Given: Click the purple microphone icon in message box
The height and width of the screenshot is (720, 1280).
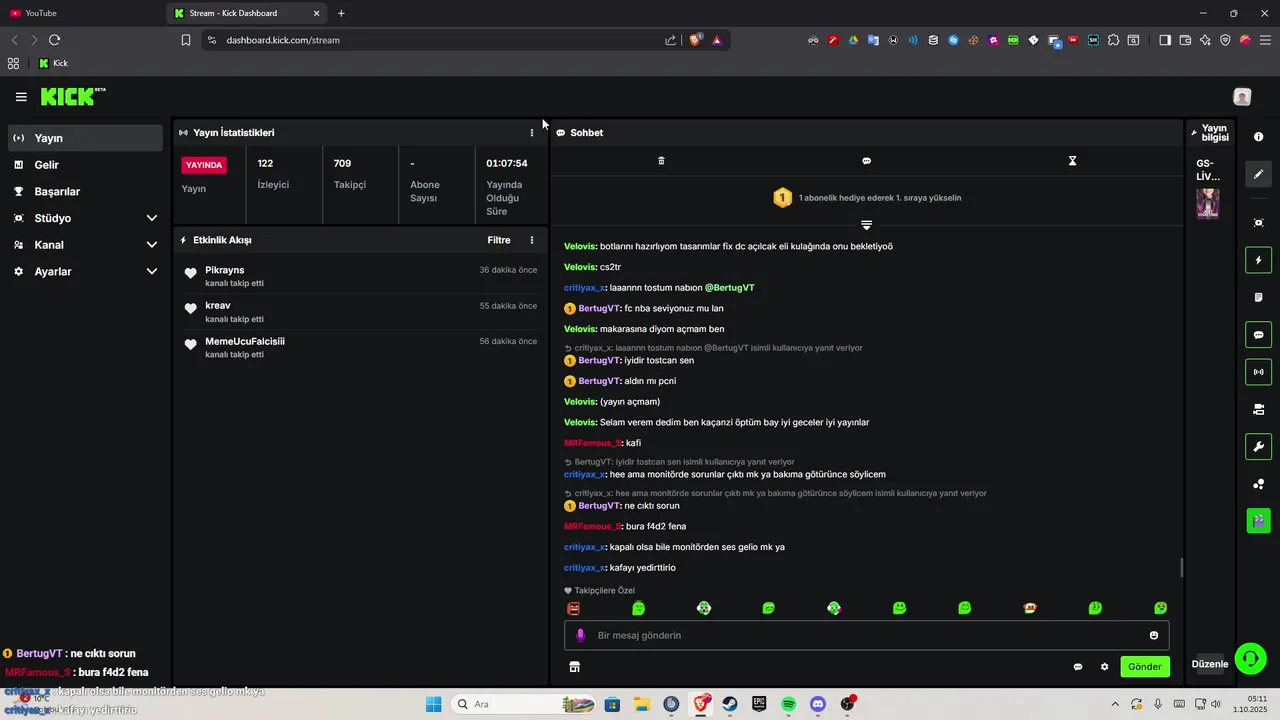Looking at the screenshot, I should 581,635.
